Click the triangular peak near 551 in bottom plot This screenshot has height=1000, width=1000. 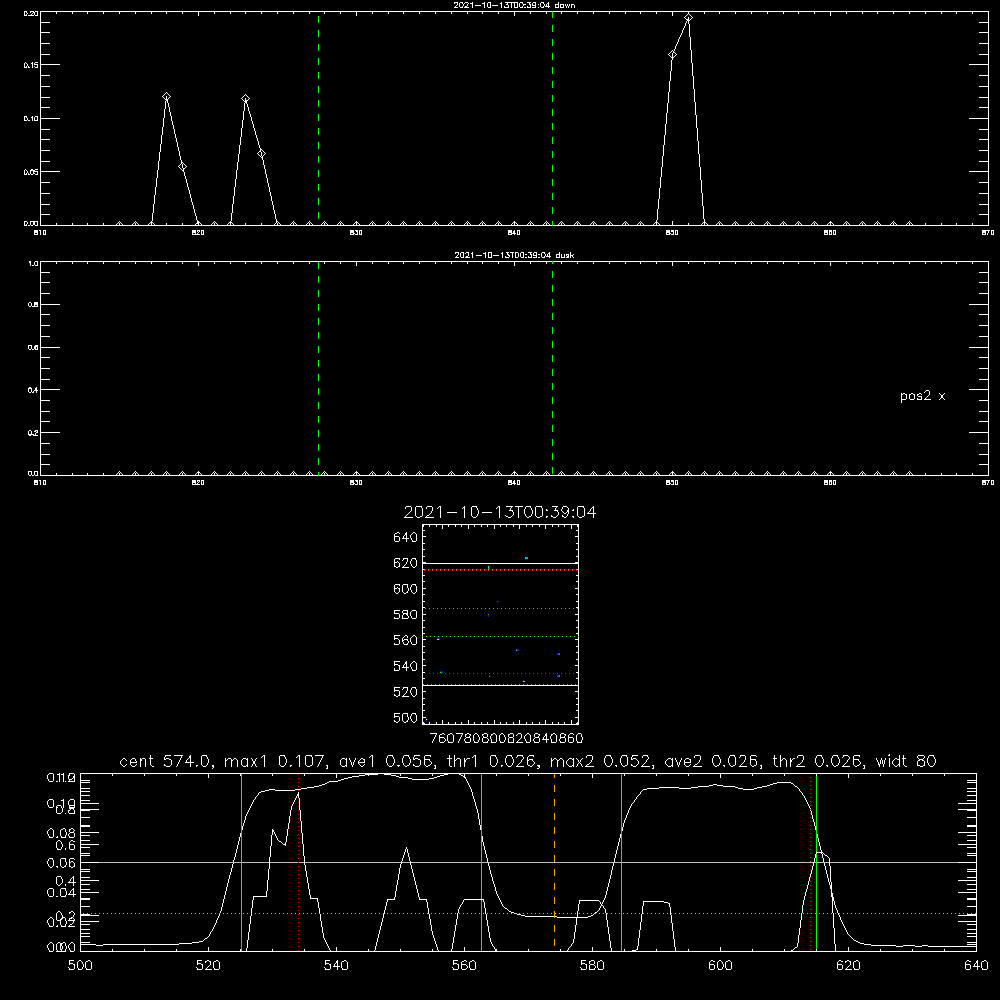[406, 848]
